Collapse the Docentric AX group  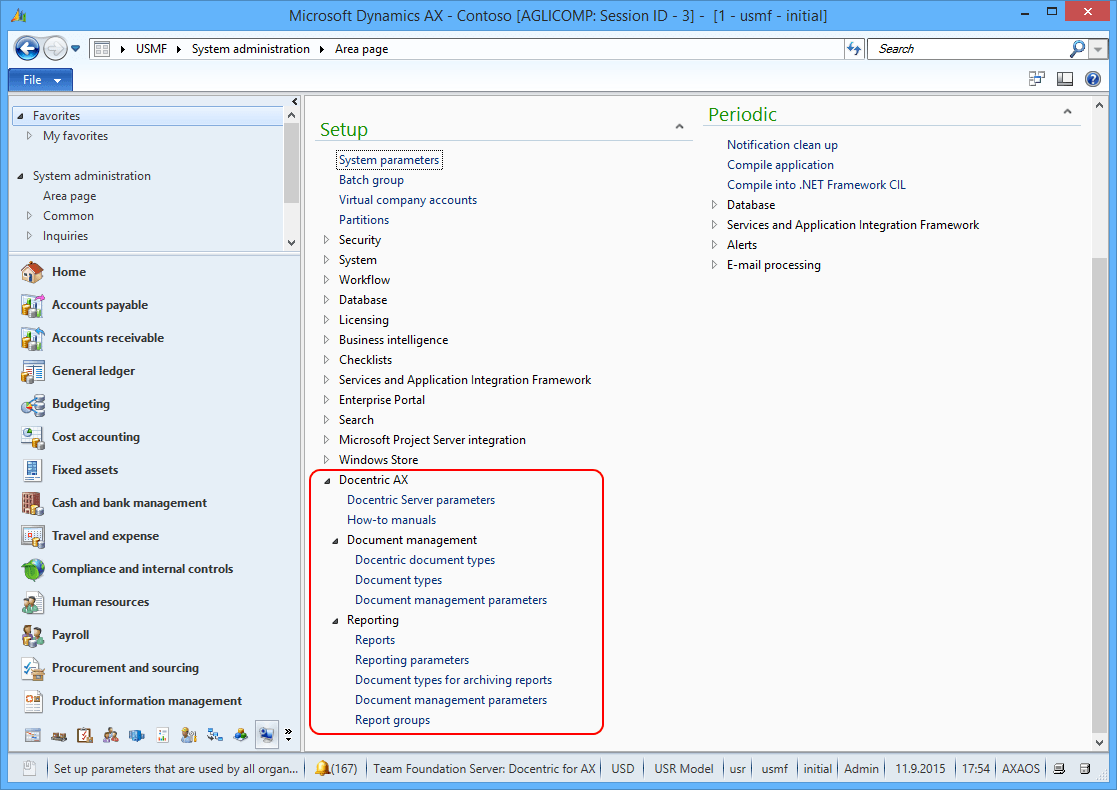click(327, 480)
